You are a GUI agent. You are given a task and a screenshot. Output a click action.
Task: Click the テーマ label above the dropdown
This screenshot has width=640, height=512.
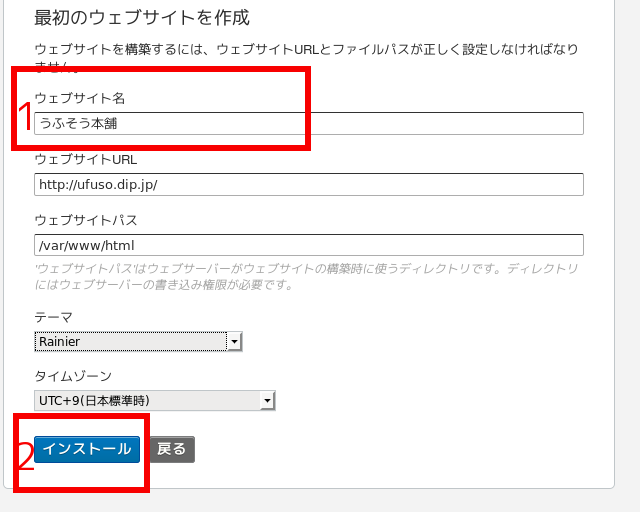[53, 317]
